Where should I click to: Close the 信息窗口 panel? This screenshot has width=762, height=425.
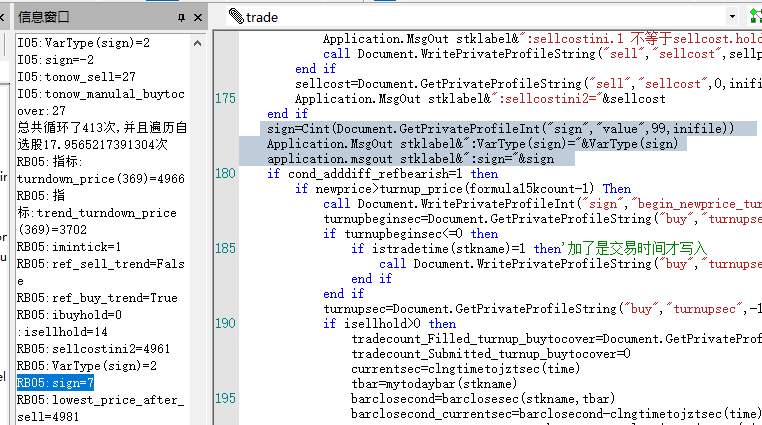coord(199,17)
